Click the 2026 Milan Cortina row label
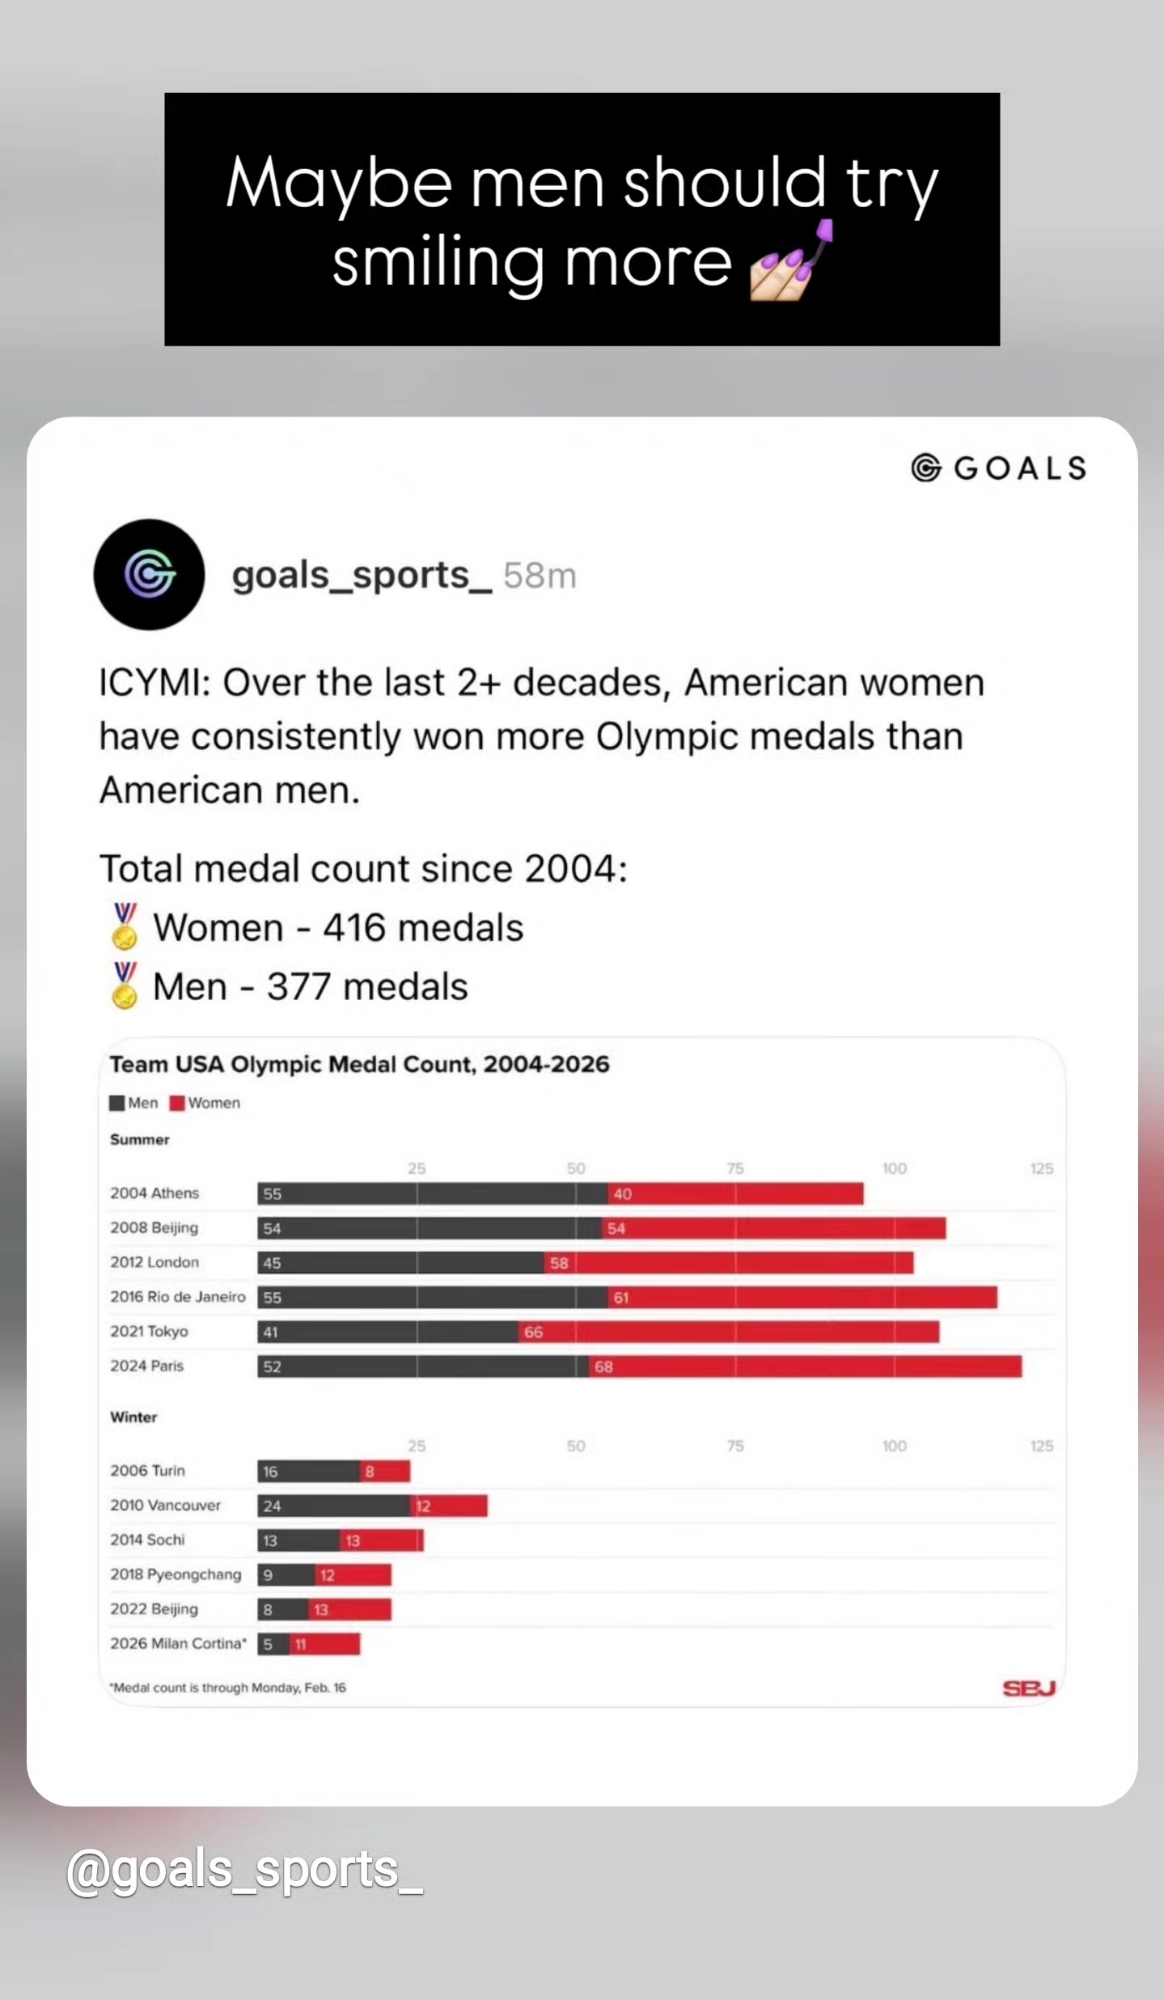 [178, 1643]
